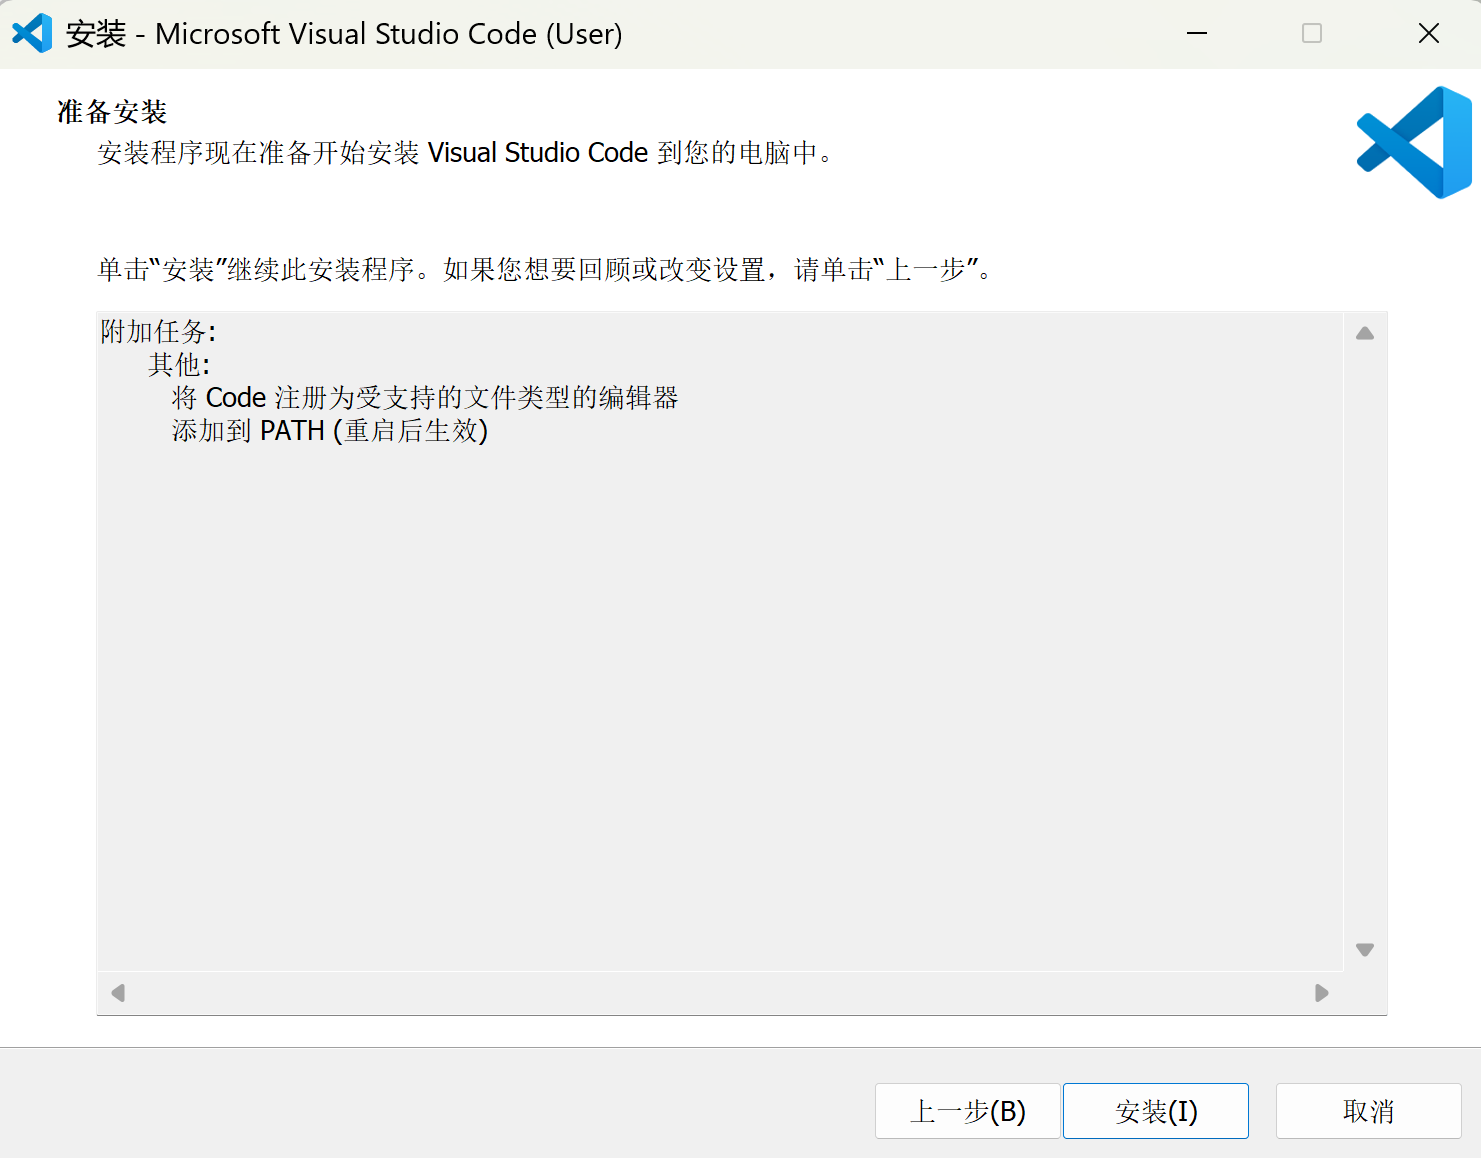
Task: Click the 将 Code 注册为受支持的文件类型的编辑器 line
Action: (425, 398)
